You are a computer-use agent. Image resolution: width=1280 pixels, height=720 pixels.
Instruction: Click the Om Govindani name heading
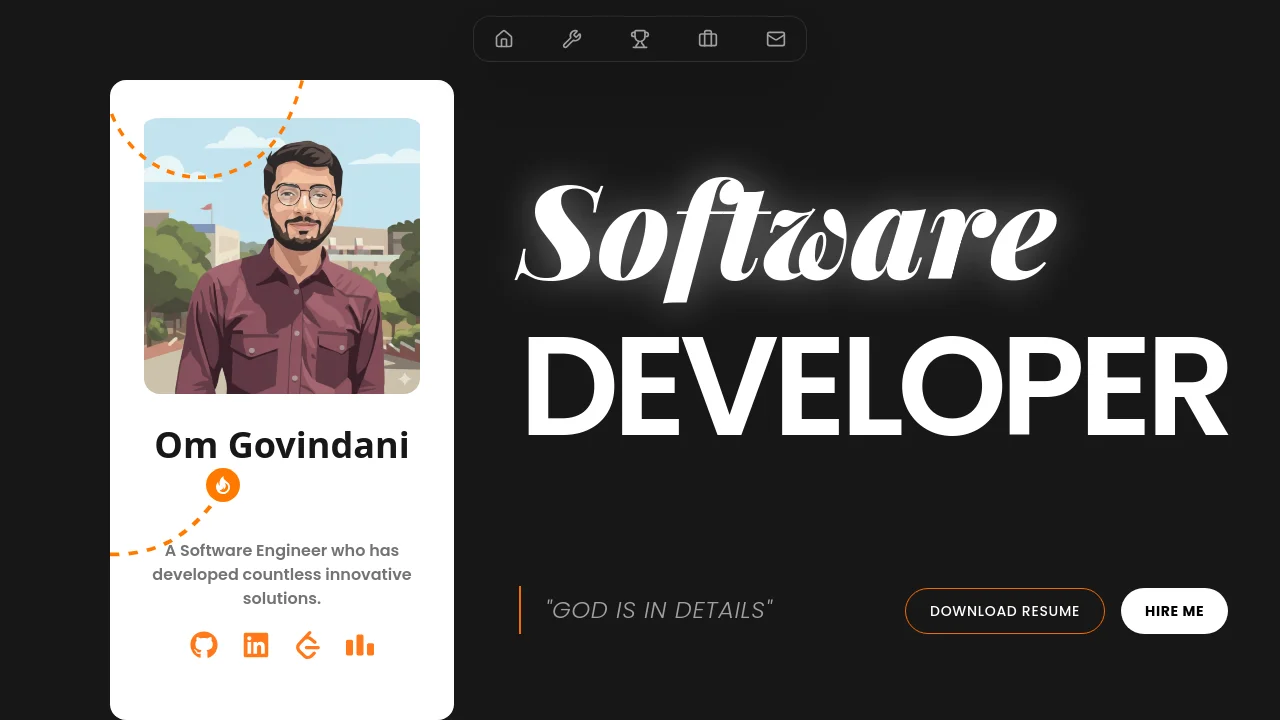click(282, 445)
